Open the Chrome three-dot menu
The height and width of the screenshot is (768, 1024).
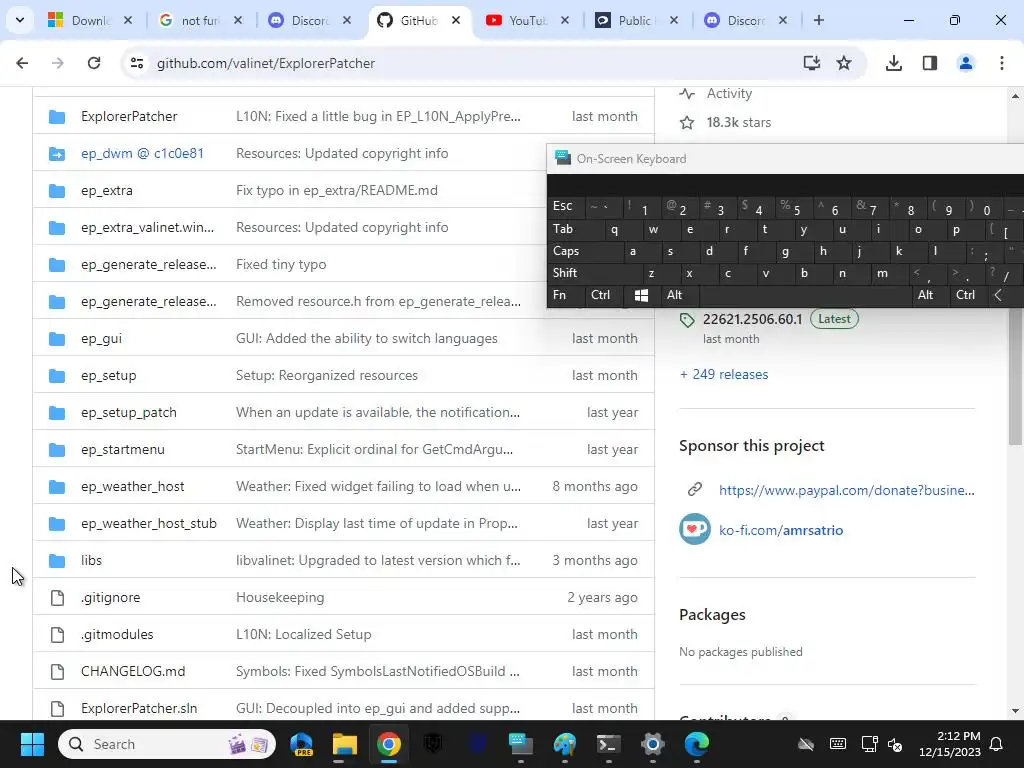point(1002,63)
